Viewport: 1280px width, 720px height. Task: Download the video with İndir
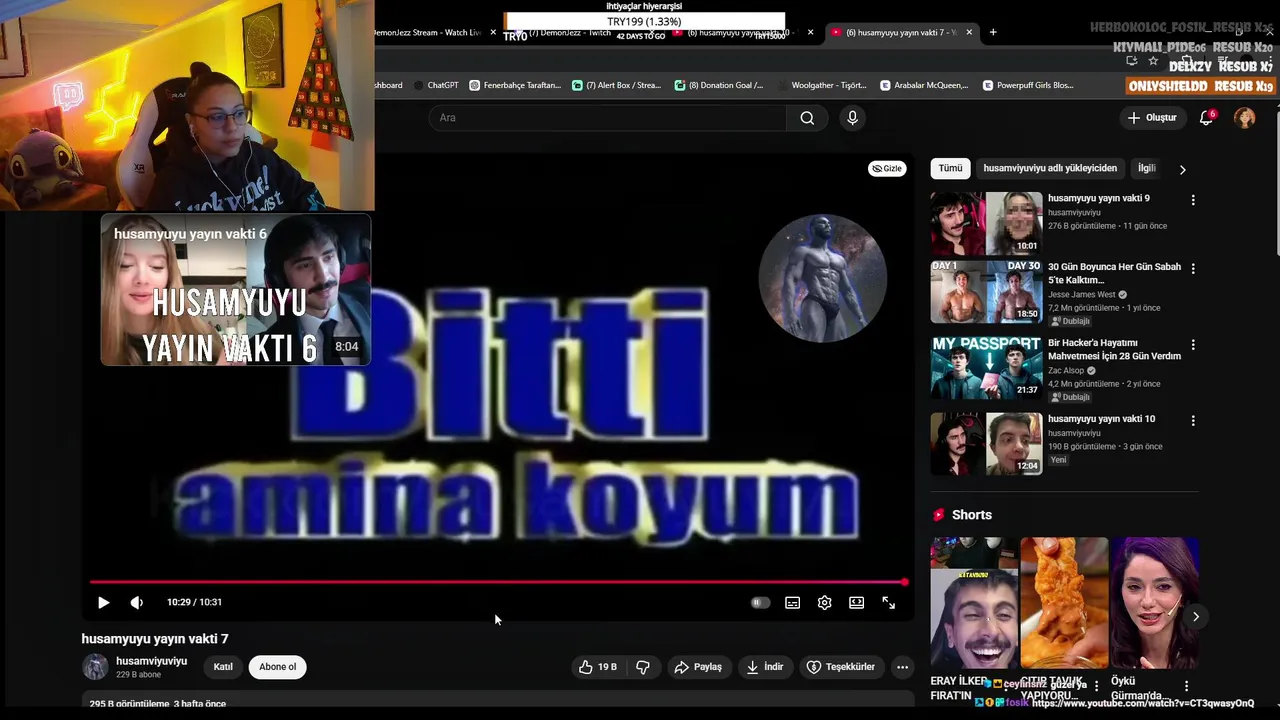point(765,667)
